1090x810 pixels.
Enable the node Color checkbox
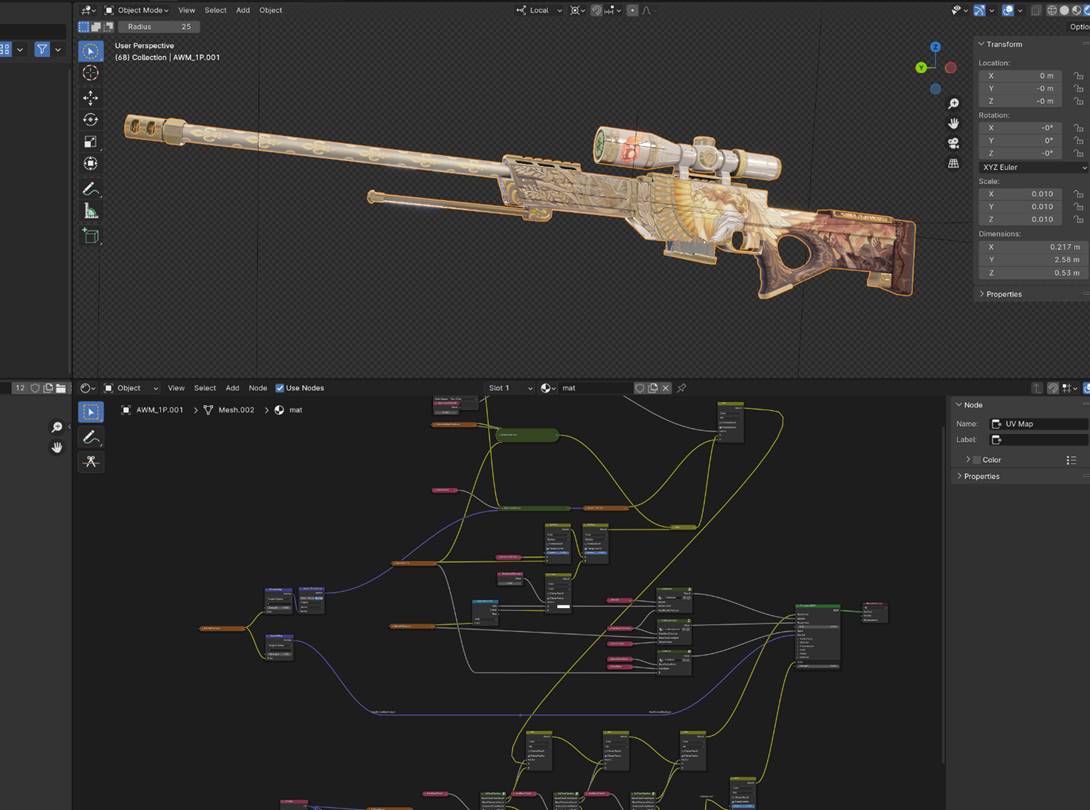(x=976, y=460)
